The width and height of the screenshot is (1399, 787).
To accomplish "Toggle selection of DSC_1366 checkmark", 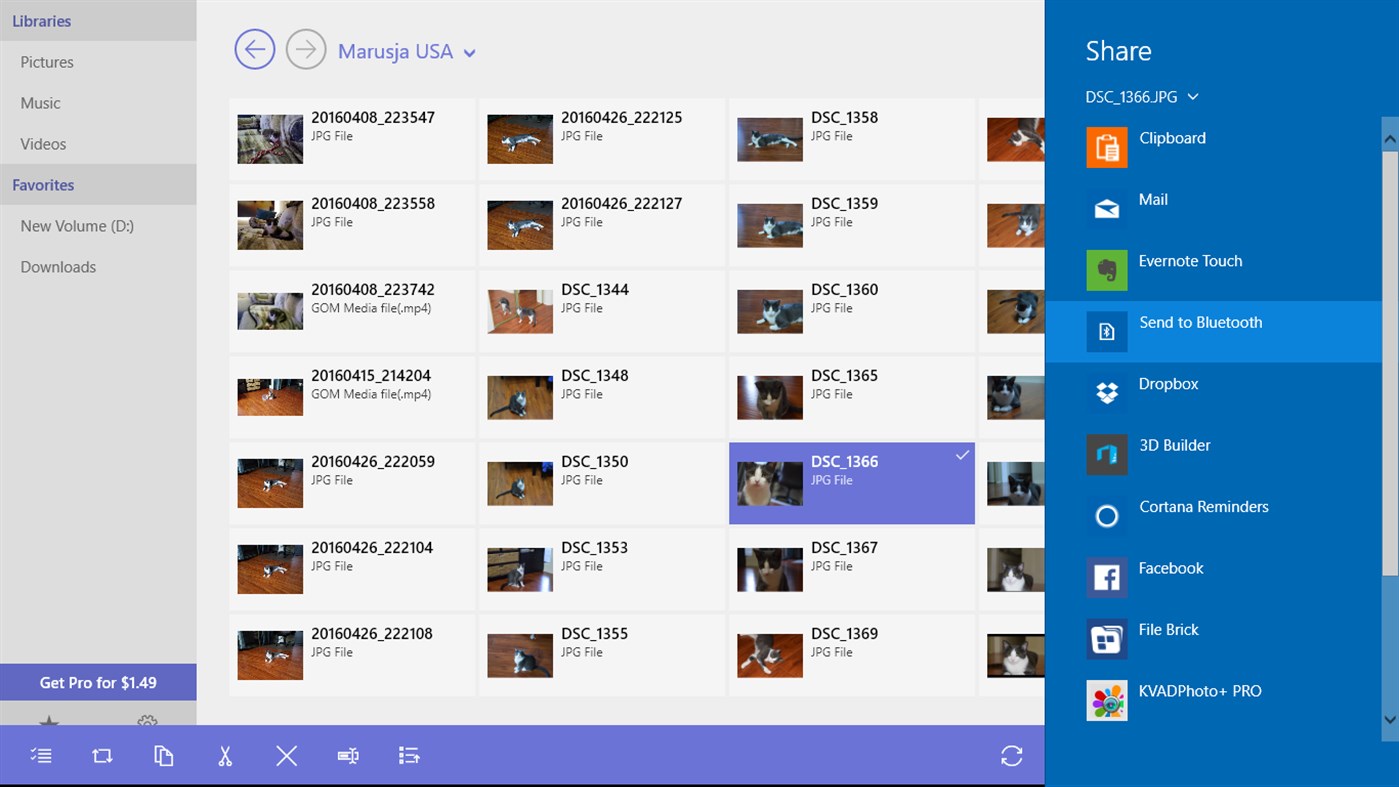I will [x=962, y=455].
